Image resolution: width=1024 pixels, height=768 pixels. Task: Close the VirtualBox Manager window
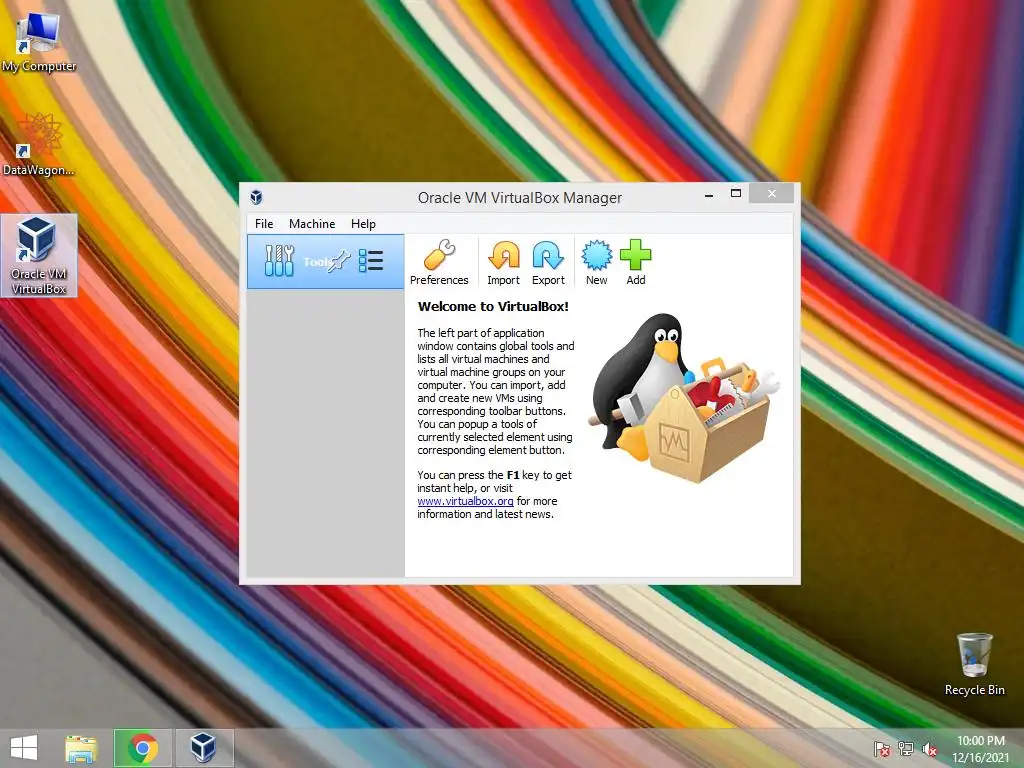click(x=771, y=193)
